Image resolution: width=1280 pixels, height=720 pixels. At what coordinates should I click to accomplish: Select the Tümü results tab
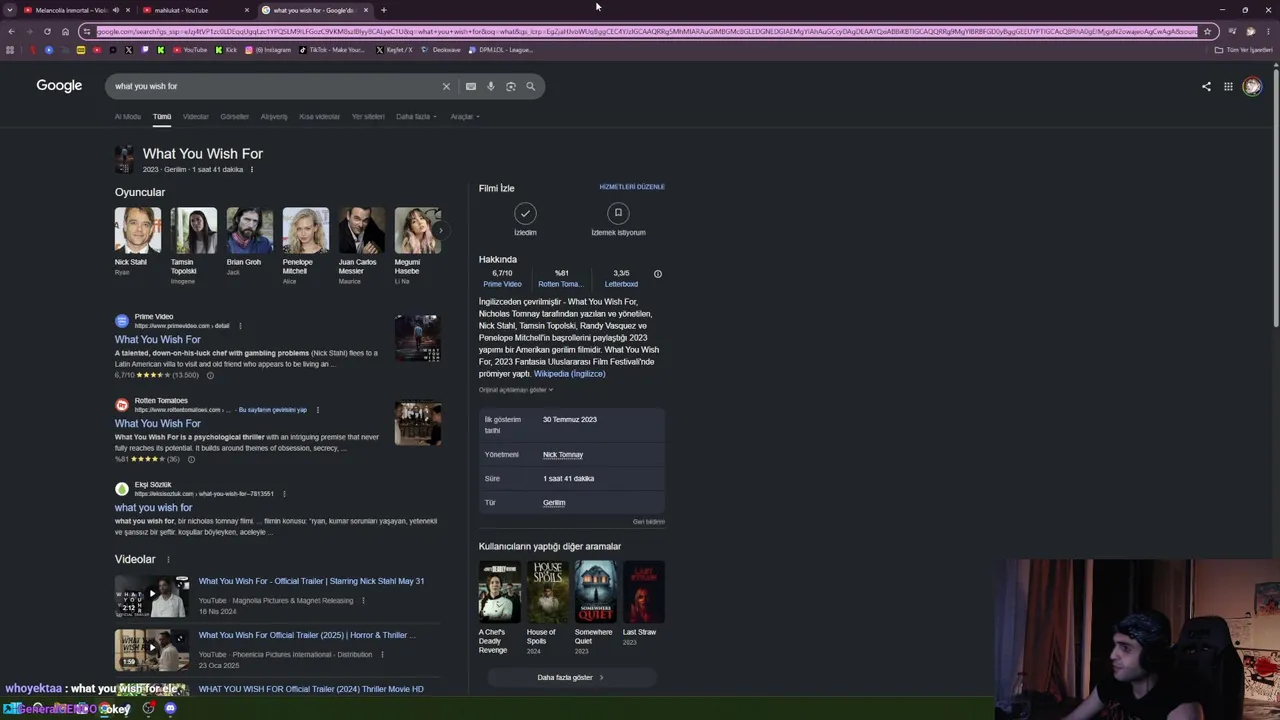point(162,117)
